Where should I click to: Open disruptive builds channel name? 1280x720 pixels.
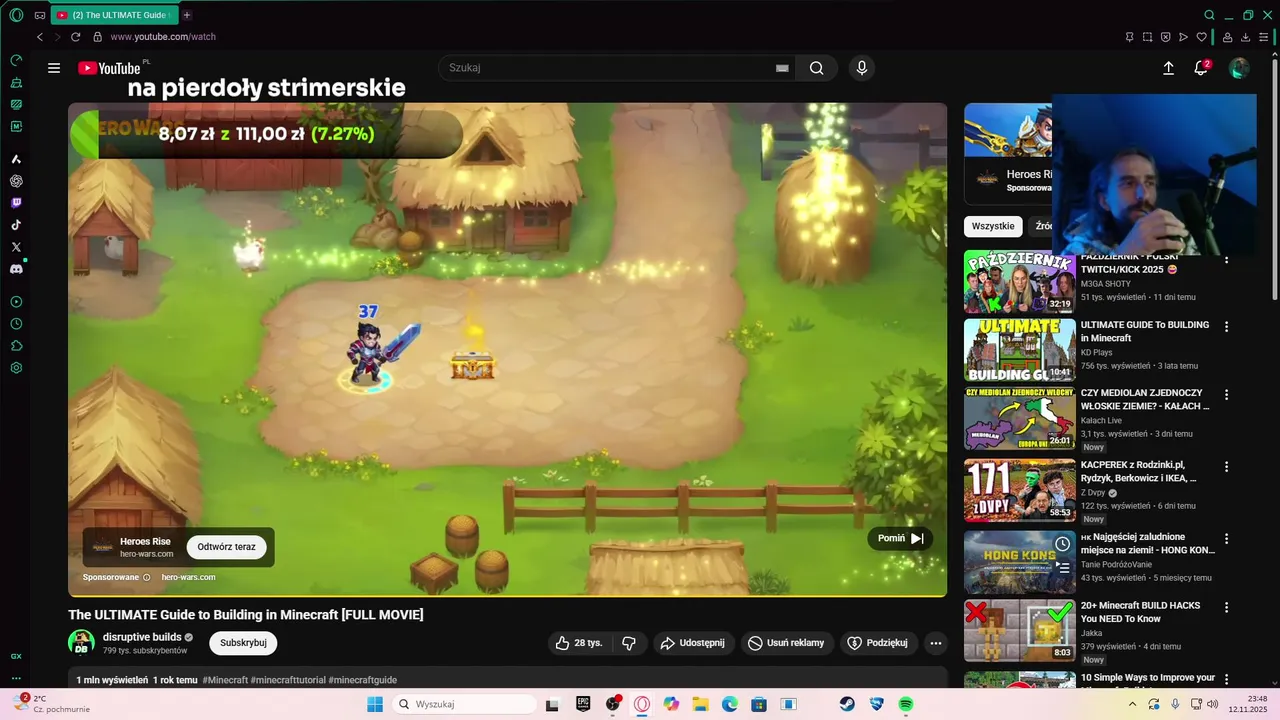click(142, 637)
